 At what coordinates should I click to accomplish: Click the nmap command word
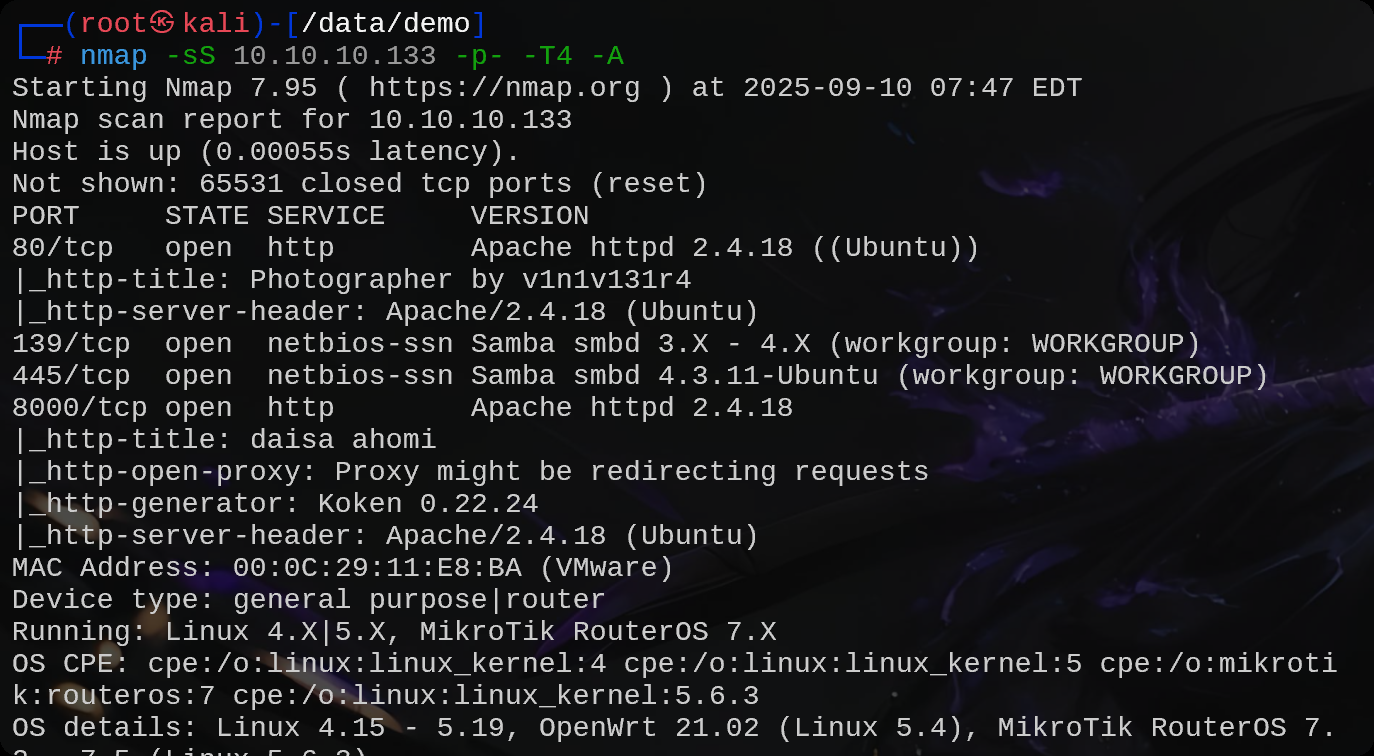point(114,56)
